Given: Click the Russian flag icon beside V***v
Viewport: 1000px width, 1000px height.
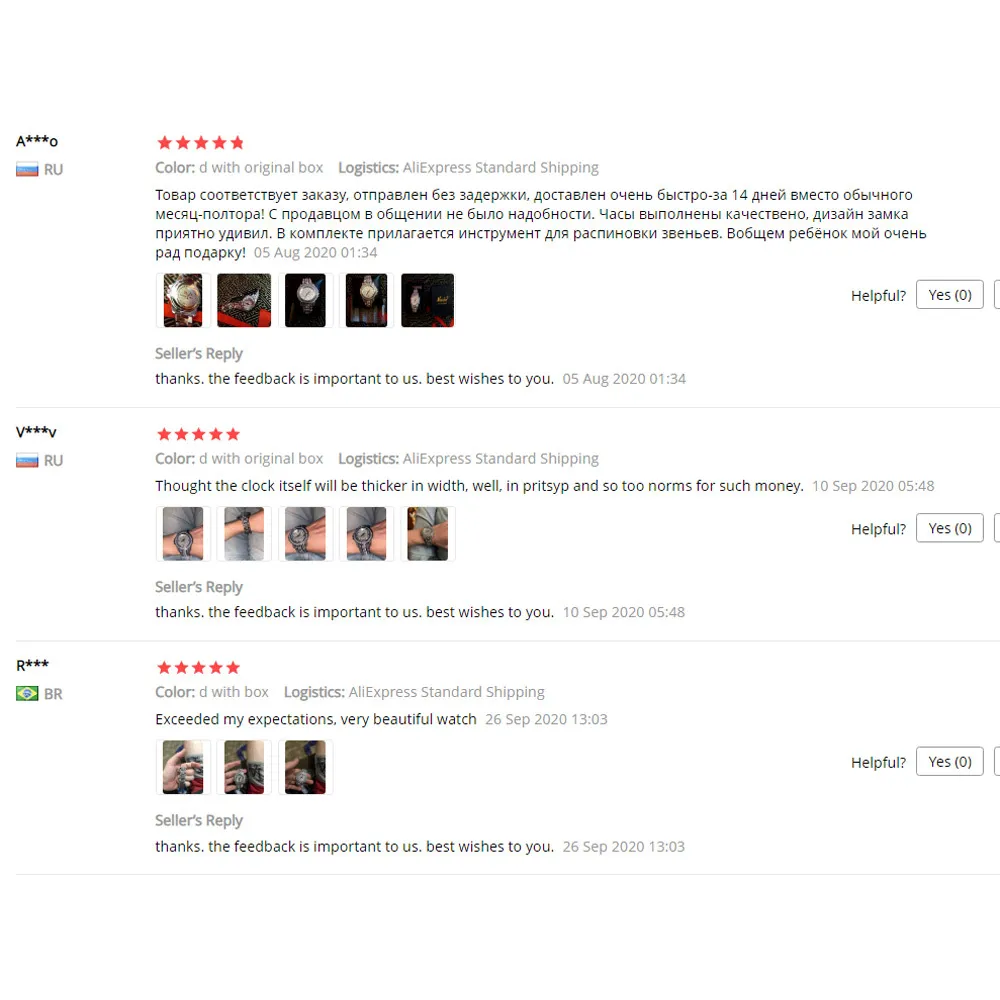Looking at the screenshot, I should click(27, 460).
